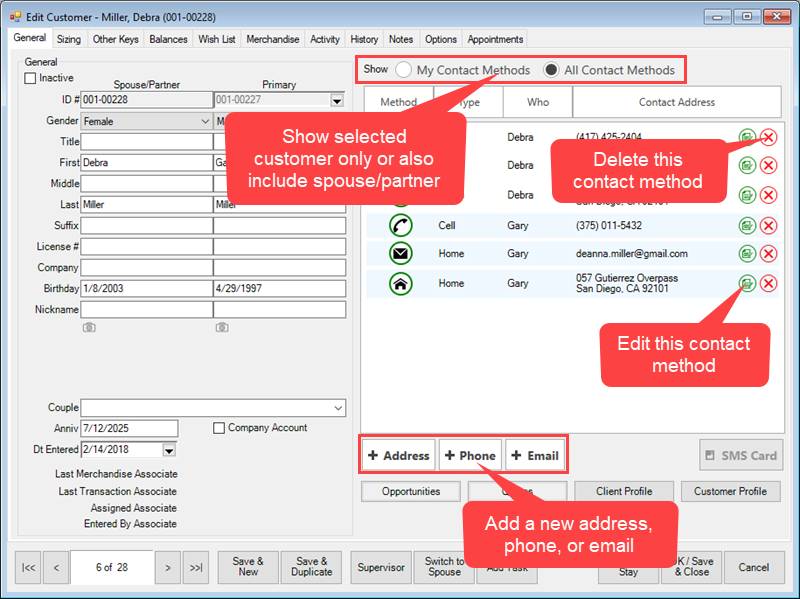
Task: Open the Dt Entered date picker dropdown
Action: (168, 450)
